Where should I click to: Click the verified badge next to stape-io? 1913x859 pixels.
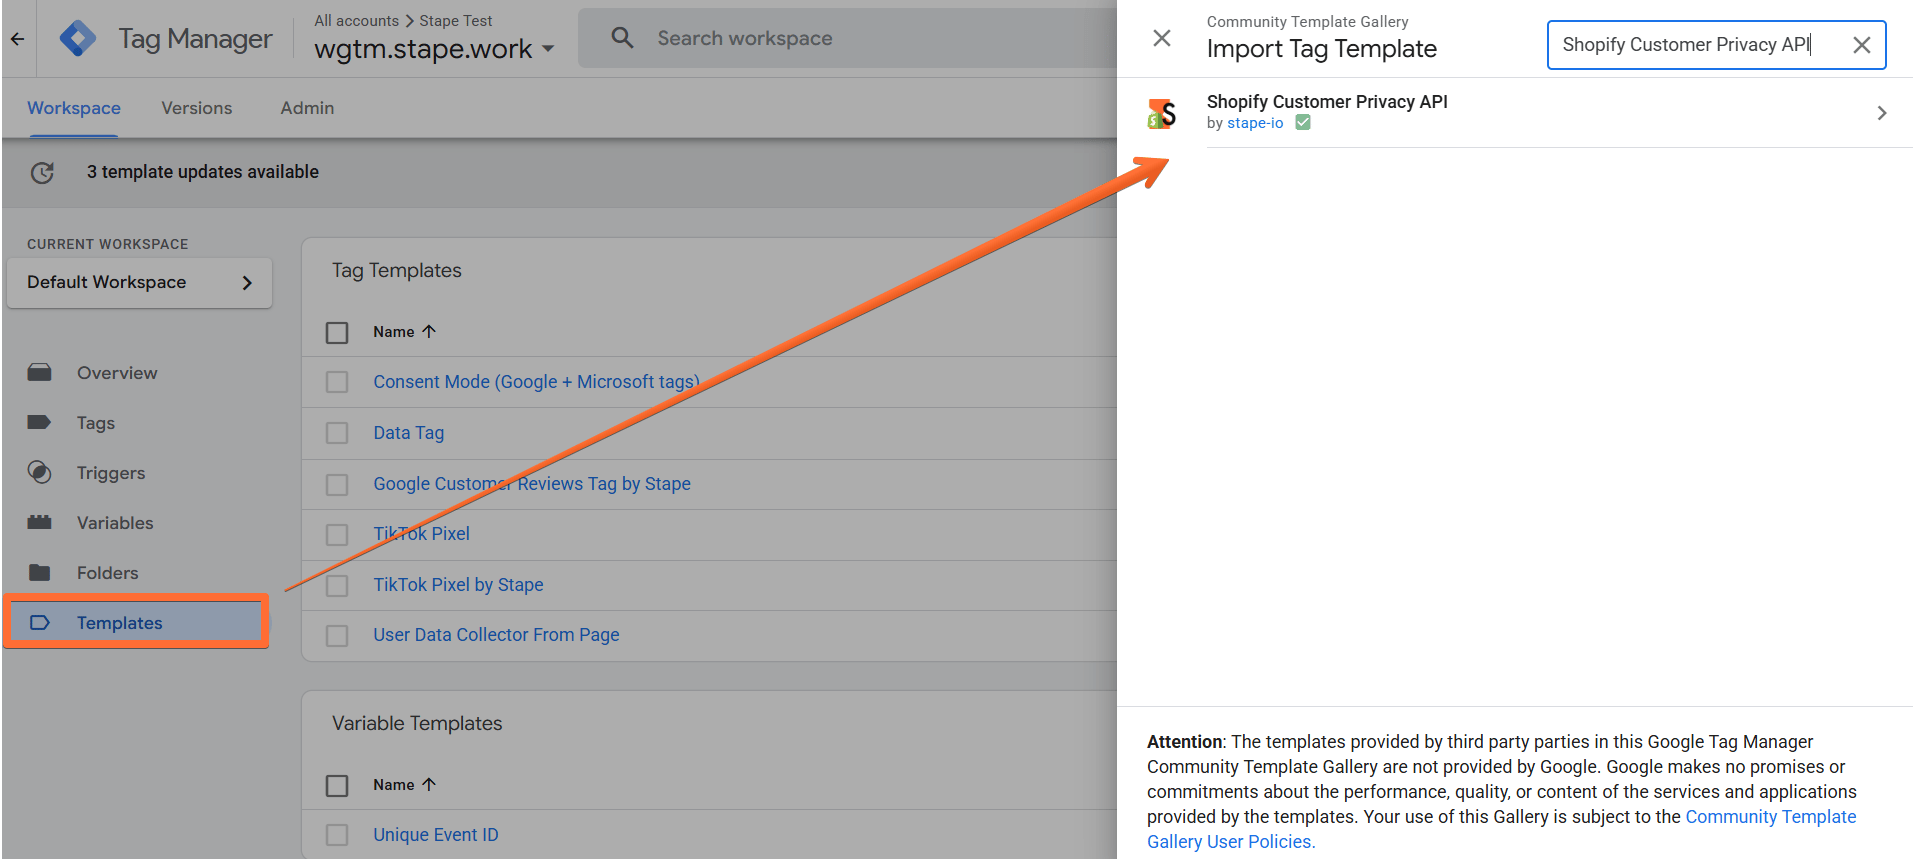pos(1303,123)
